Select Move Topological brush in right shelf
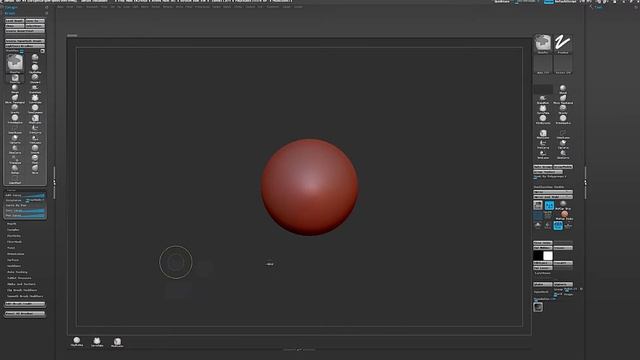 tap(563, 99)
